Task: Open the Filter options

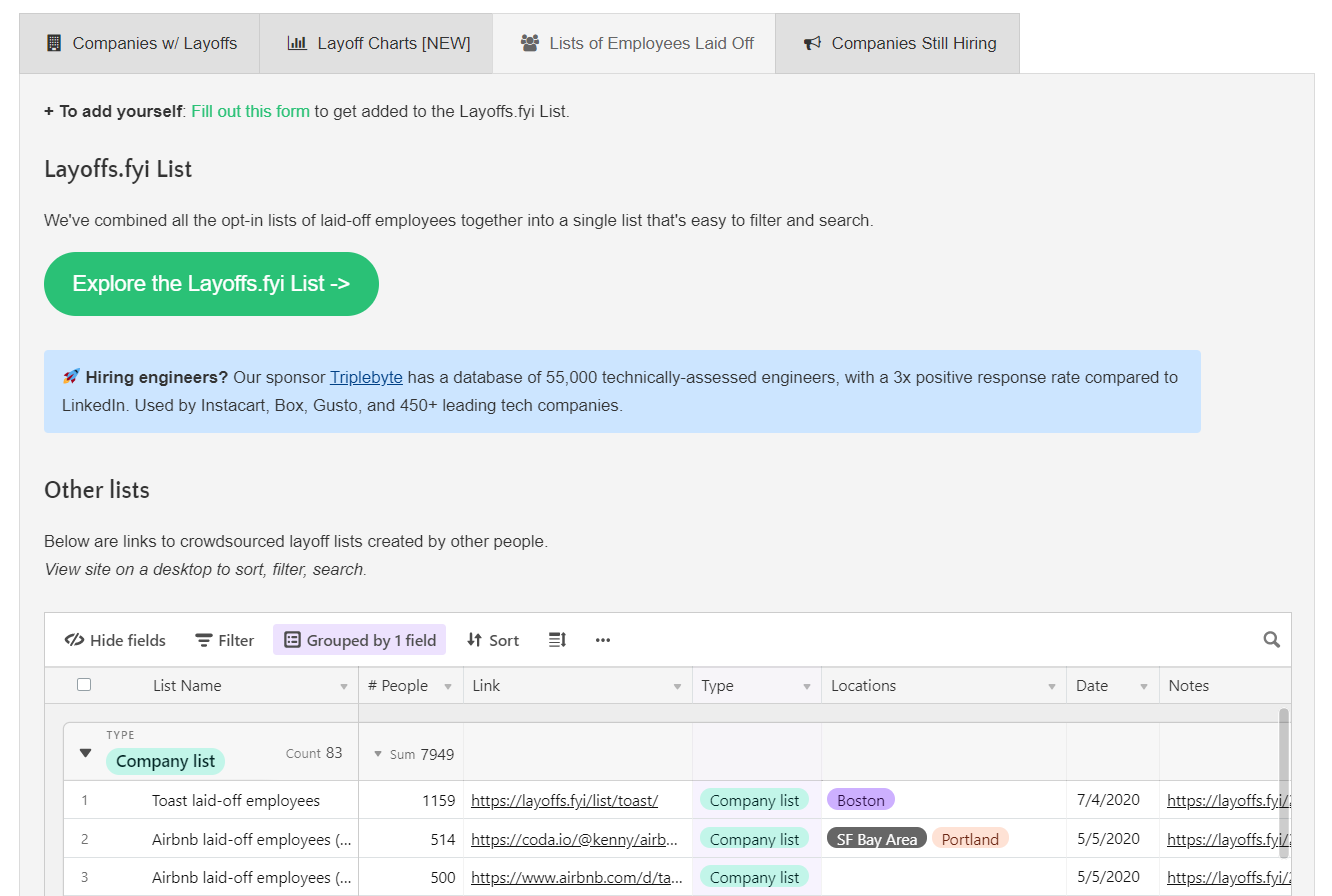Action: click(224, 640)
